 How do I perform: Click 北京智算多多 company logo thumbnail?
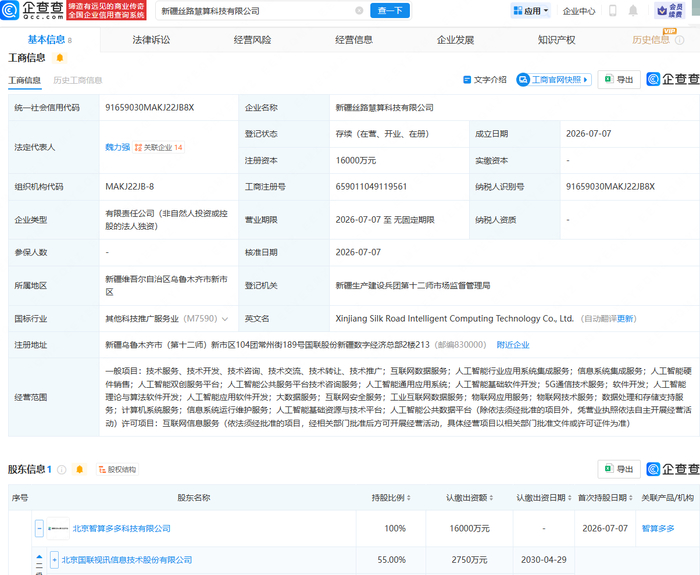pyautogui.click(x=58, y=529)
